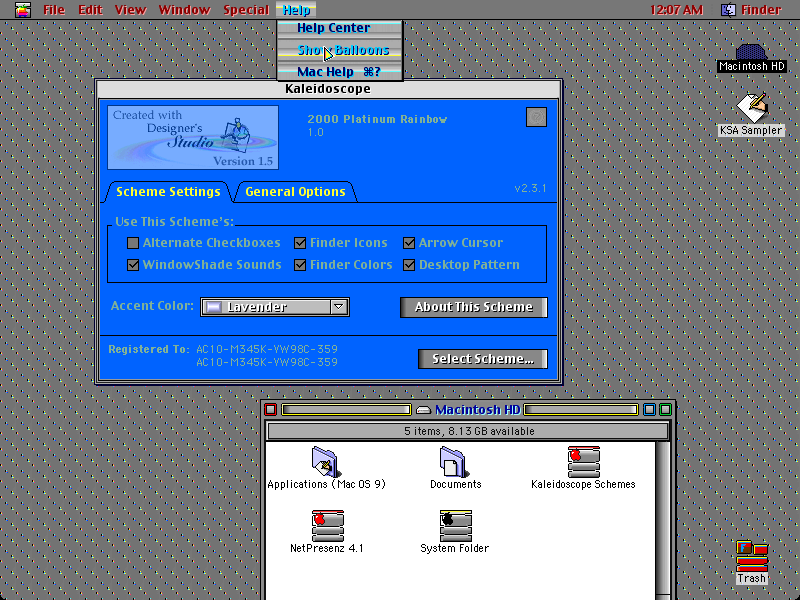Enable Alternate Checkboxes option

pyautogui.click(x=133, y=243)
